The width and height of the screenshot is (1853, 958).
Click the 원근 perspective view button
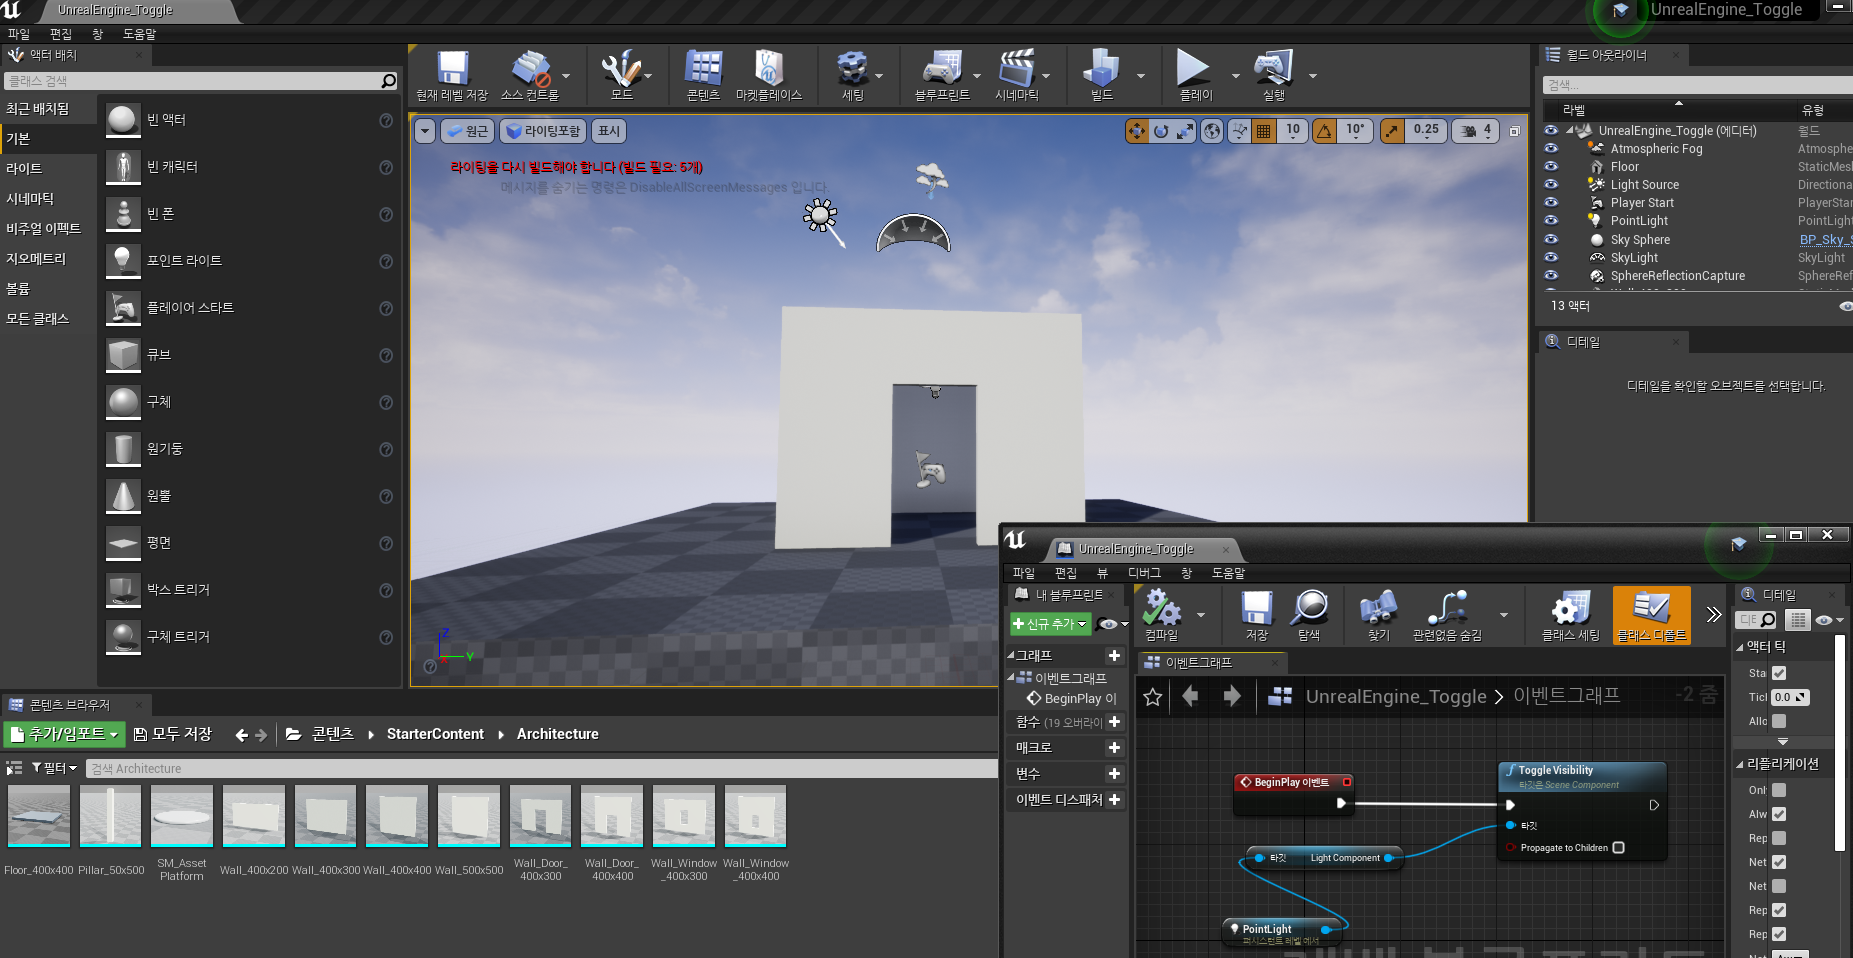pyautogui.click(x=467, y=131)
